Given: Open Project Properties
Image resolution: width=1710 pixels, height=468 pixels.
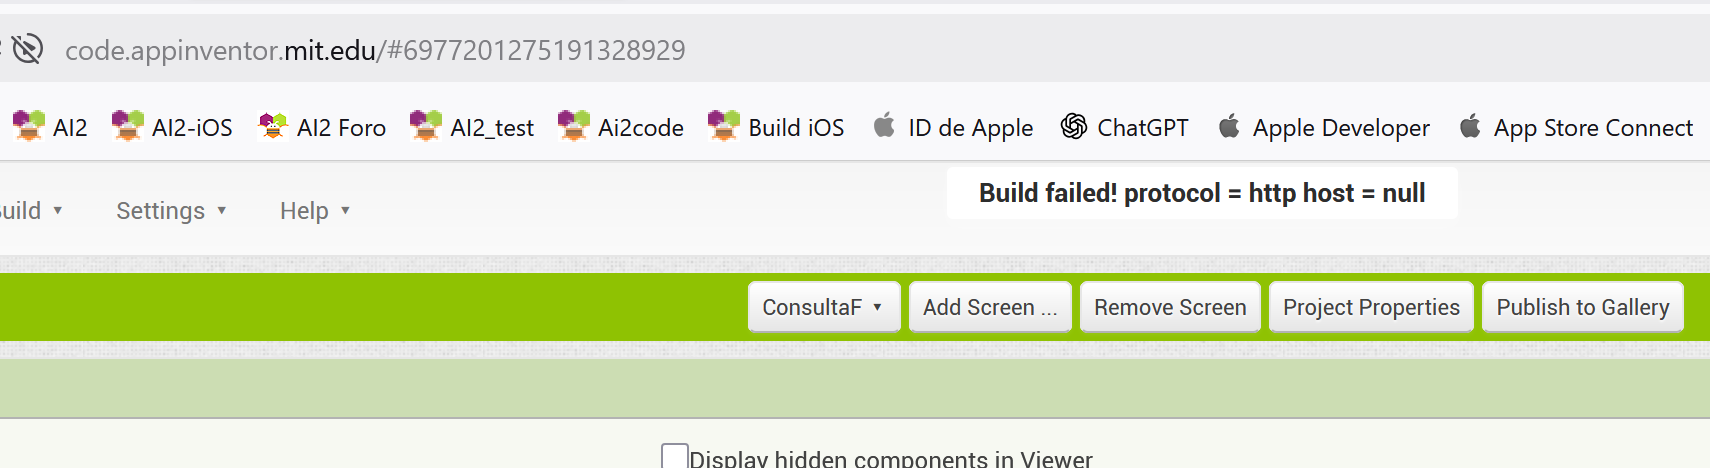Looking at the screenshot, I should tap(1371, 307).
